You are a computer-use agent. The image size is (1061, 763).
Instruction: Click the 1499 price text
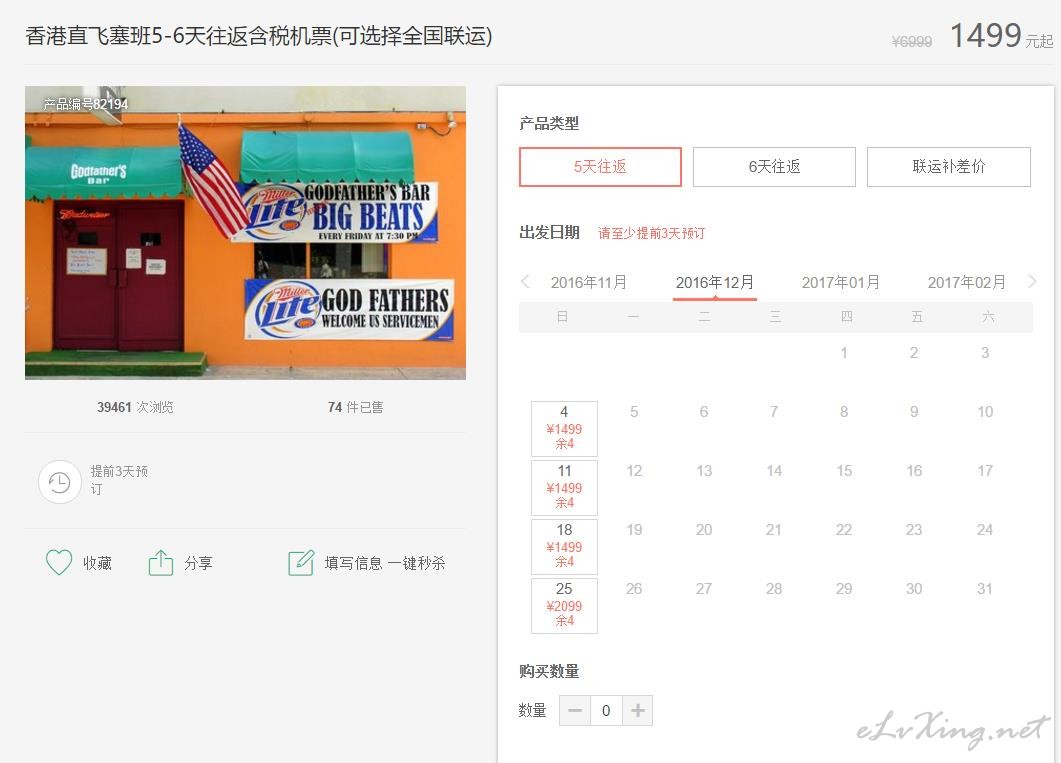click(x=985, y=35)
